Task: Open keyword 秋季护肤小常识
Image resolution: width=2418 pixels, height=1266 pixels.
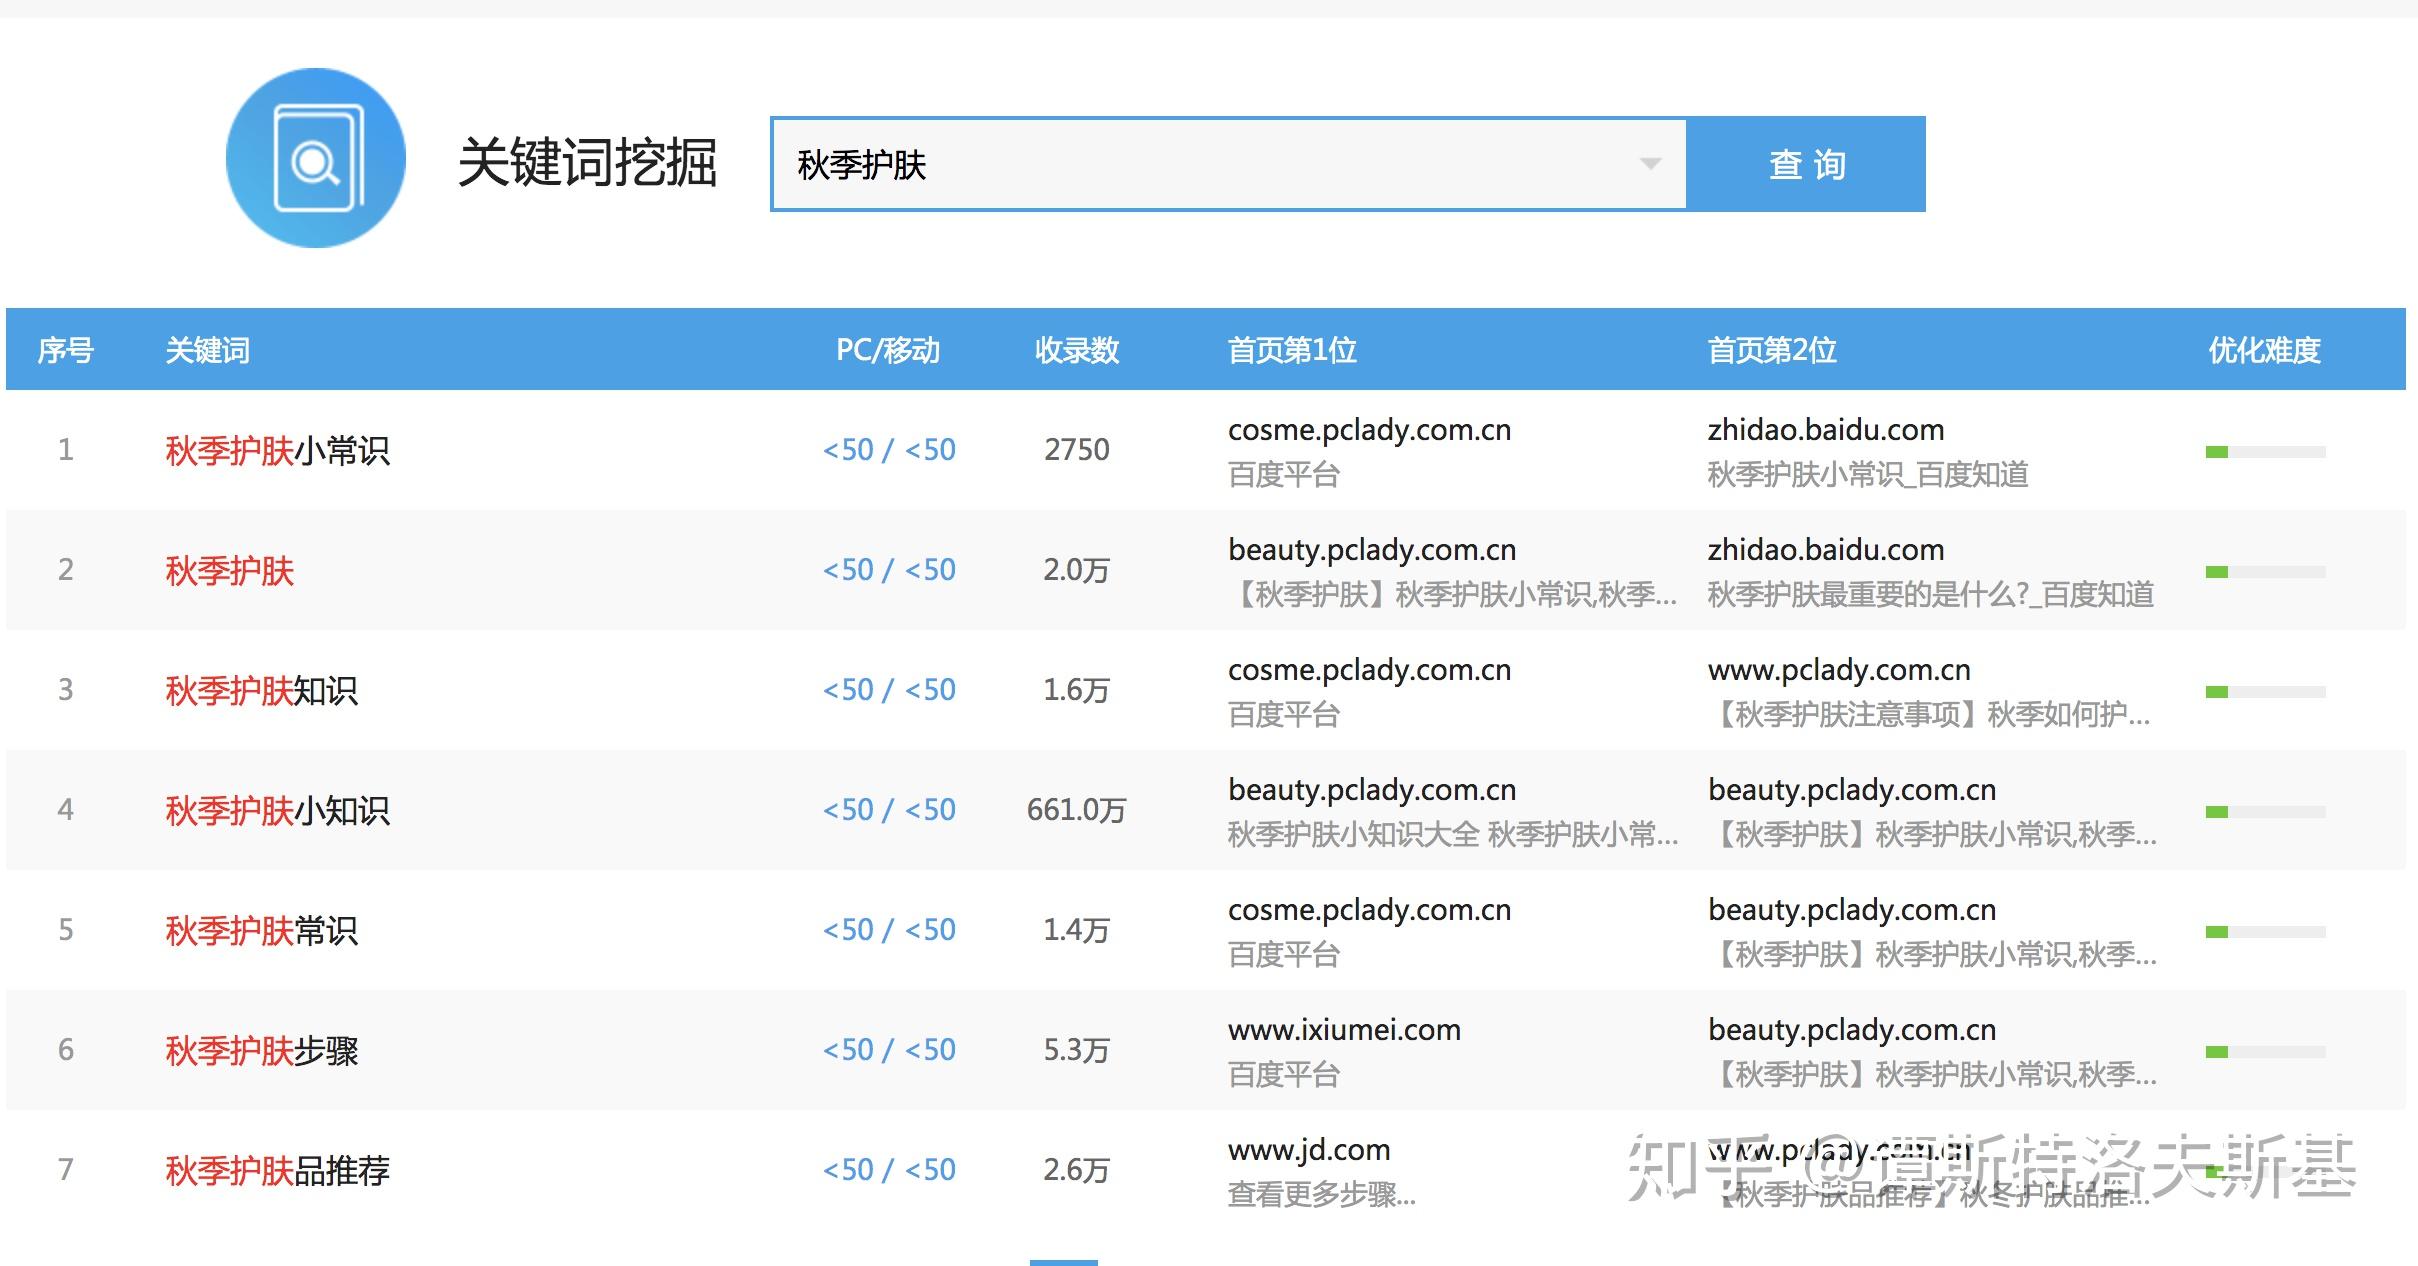Action: pos(277,450)
